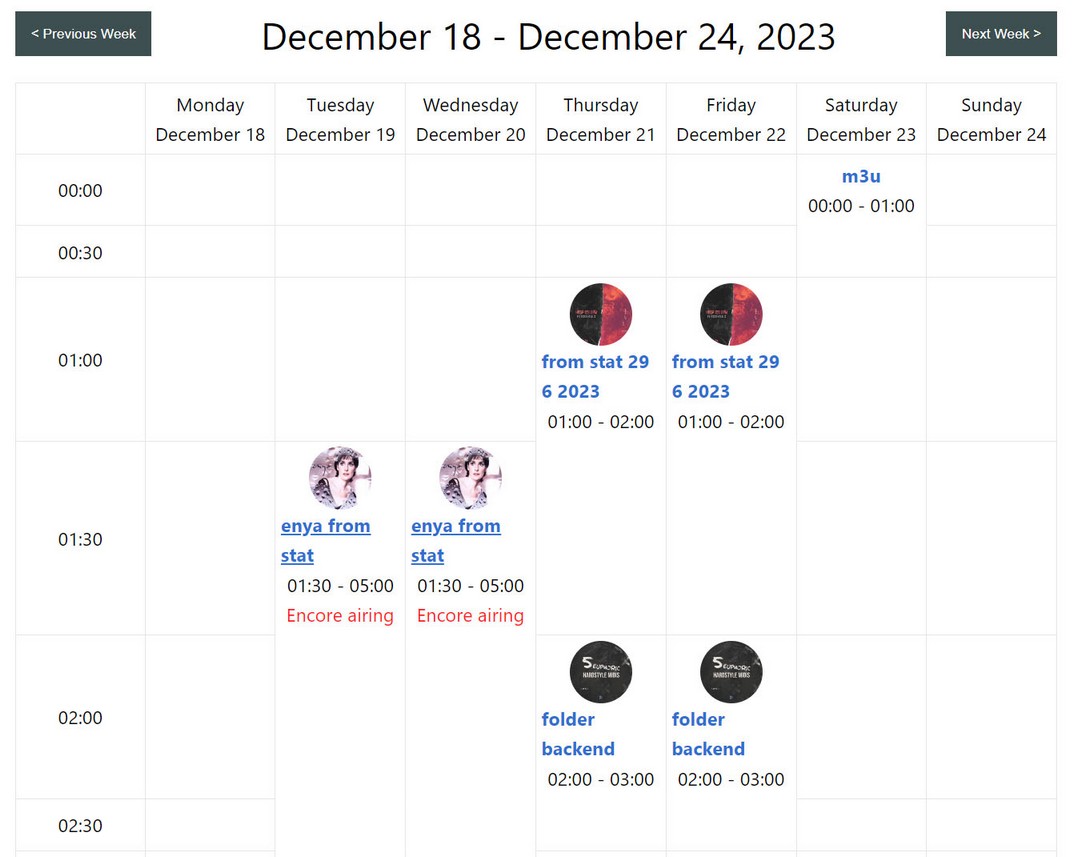
Task: Open Thursday's red album cover thumbnail
Action: (x=601, y=314)
